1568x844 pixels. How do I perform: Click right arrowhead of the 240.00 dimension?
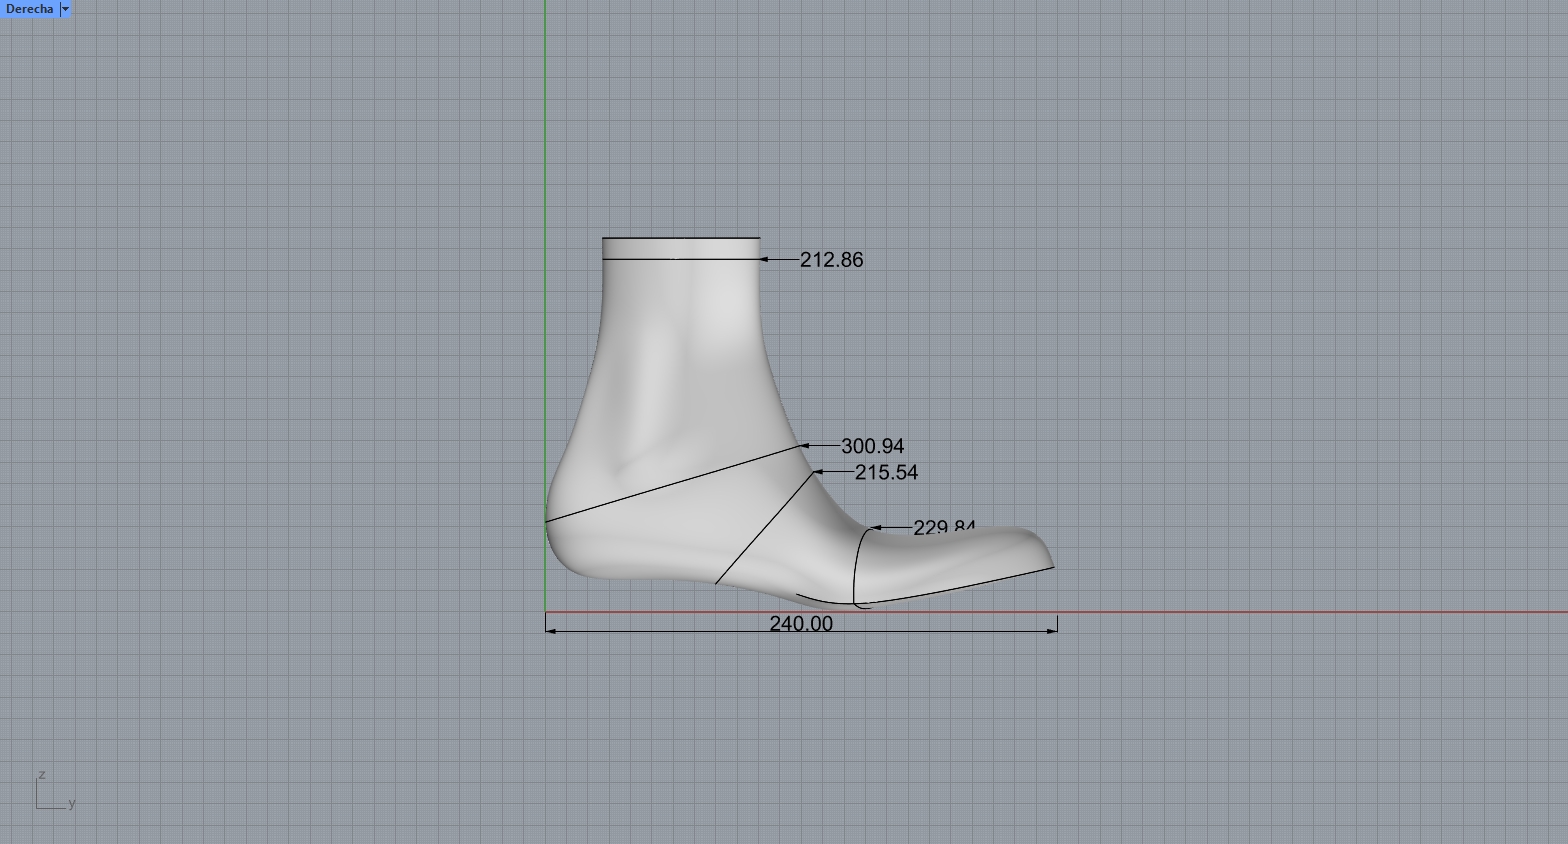(x=1052, y=631)
